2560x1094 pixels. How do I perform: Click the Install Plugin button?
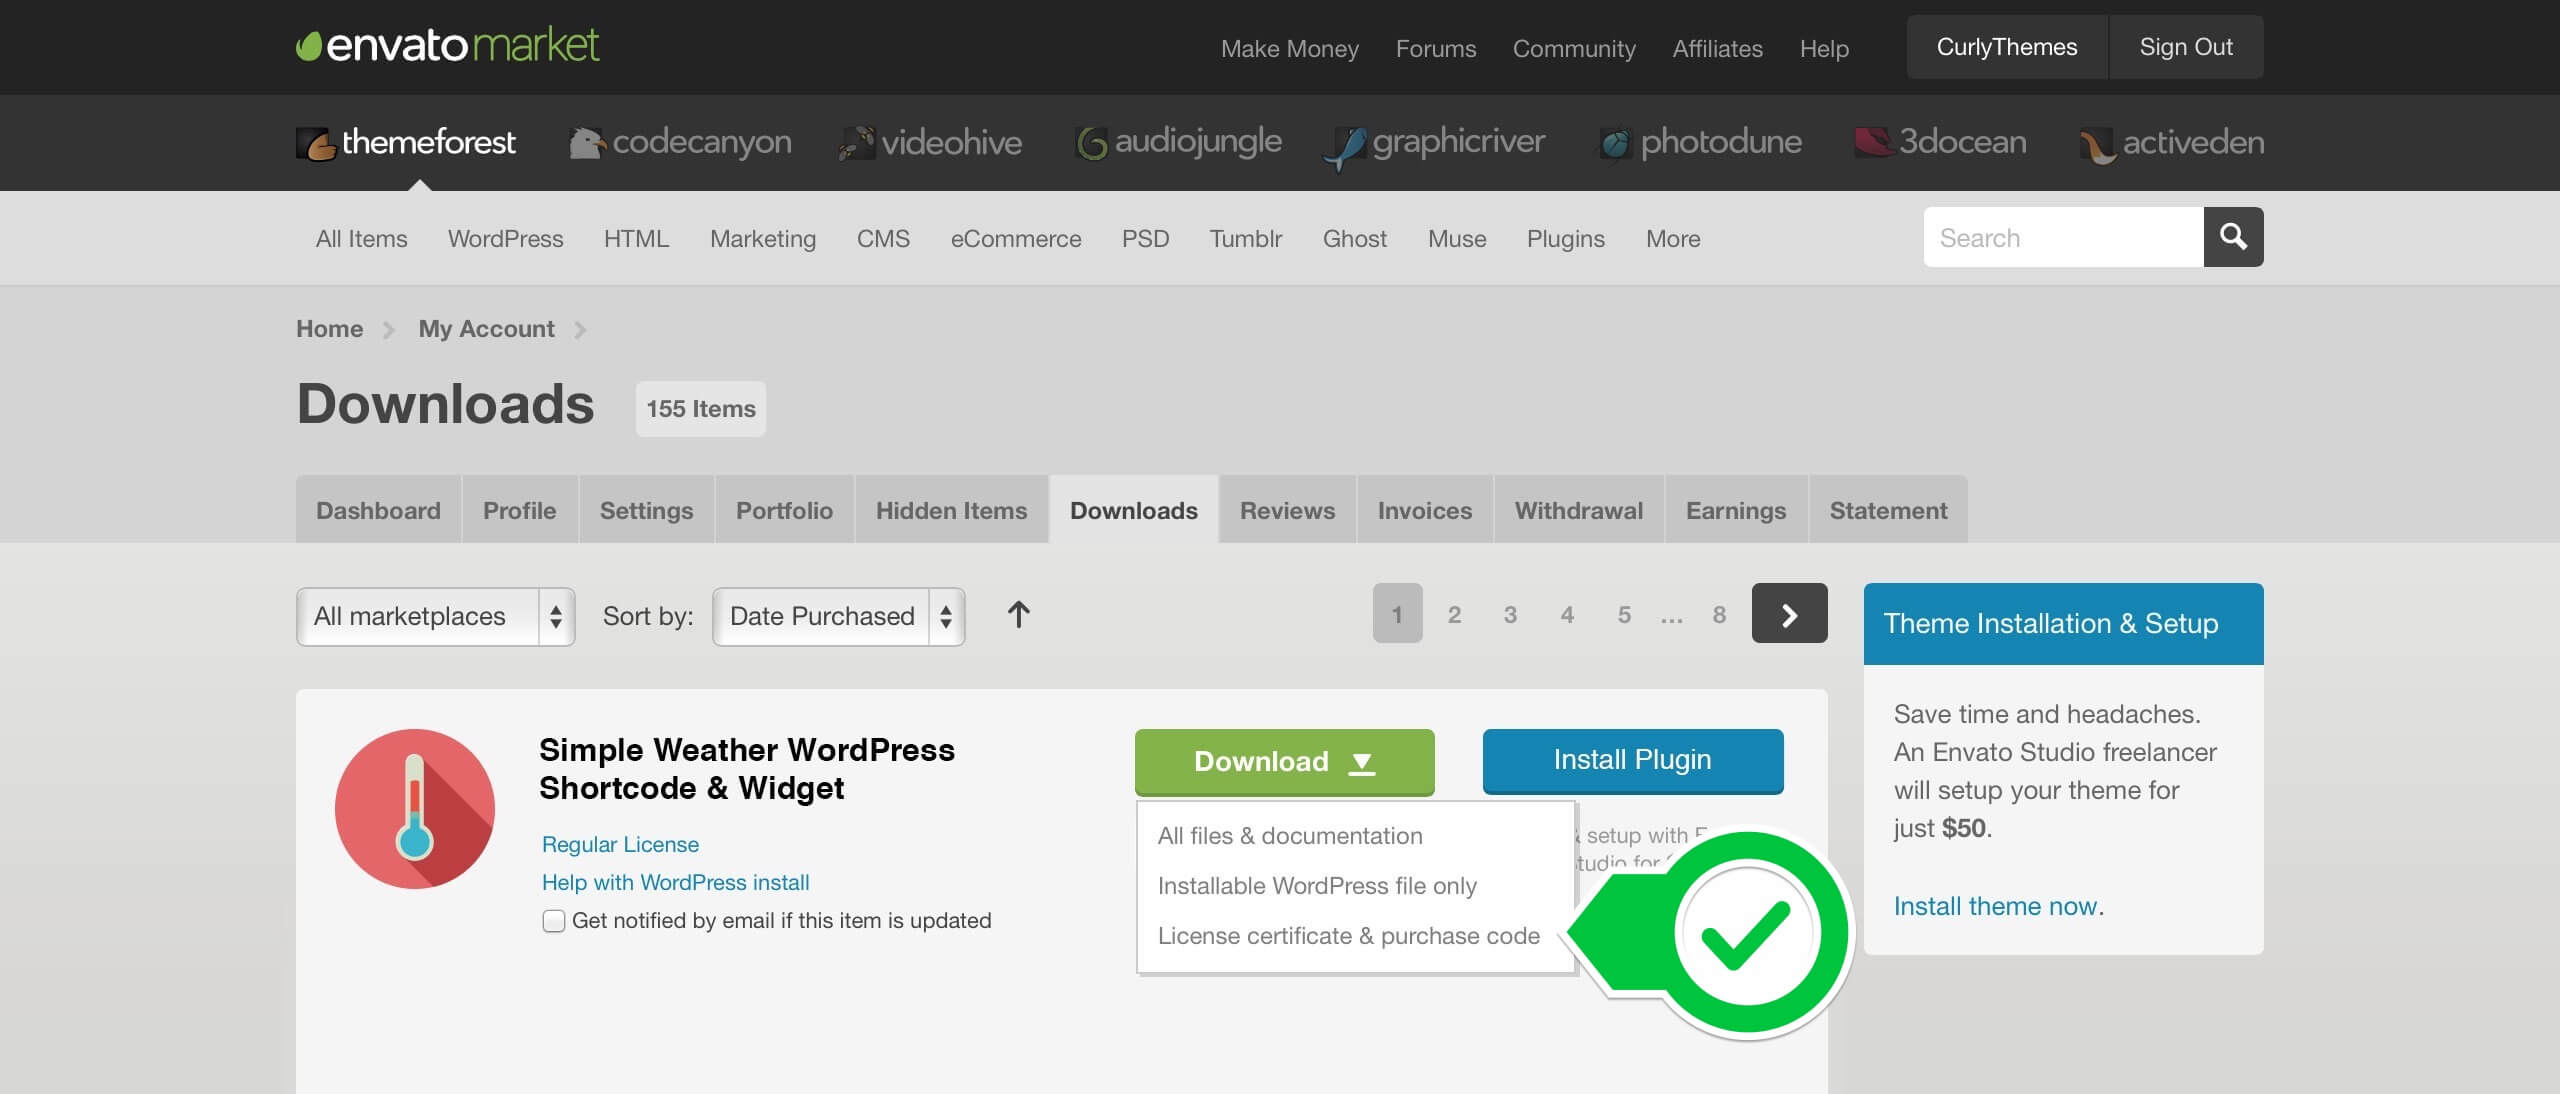[x=1633, y=760]
